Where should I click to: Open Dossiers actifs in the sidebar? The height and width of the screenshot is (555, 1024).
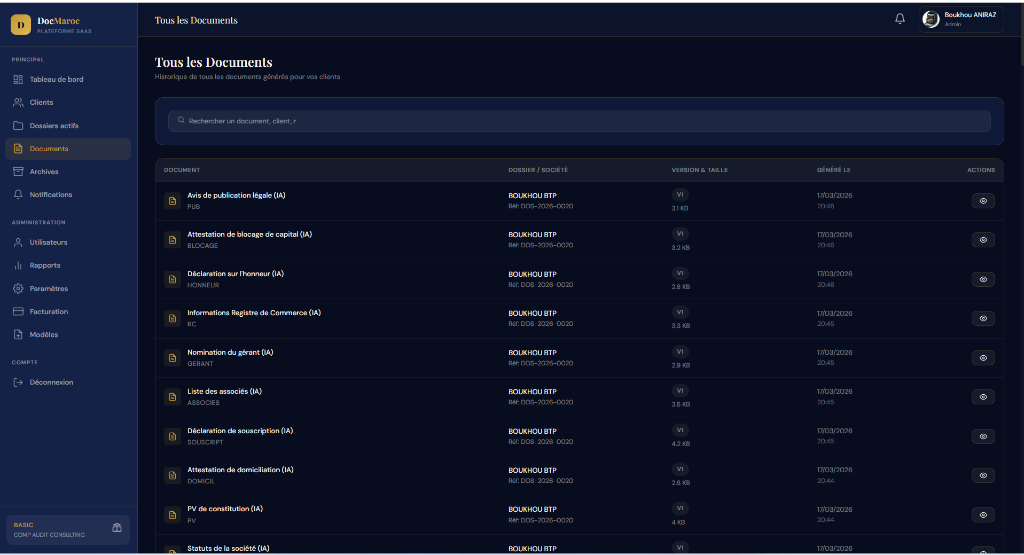[54, 126]
